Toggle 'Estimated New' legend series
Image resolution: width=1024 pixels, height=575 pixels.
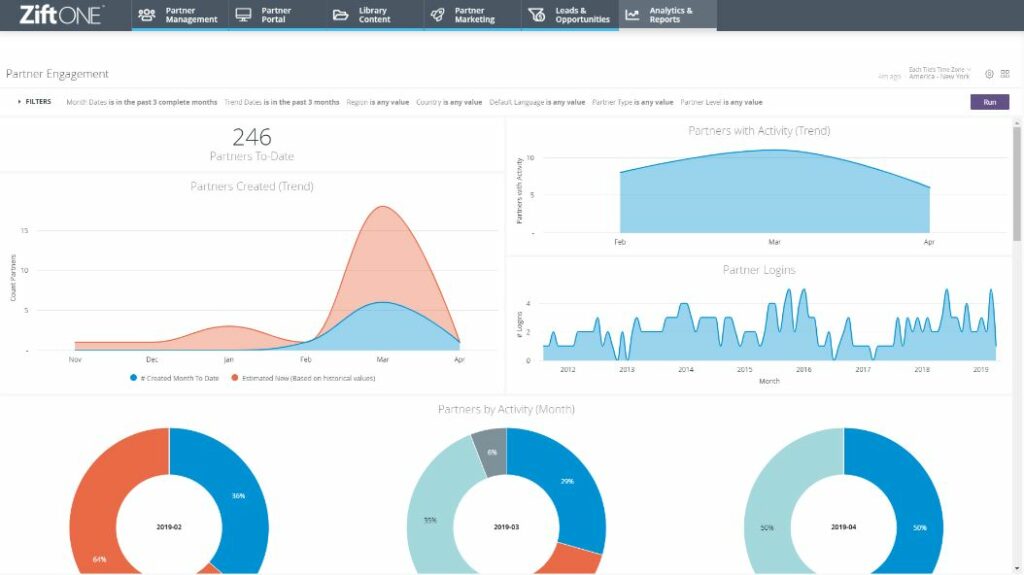pos(303,378)
